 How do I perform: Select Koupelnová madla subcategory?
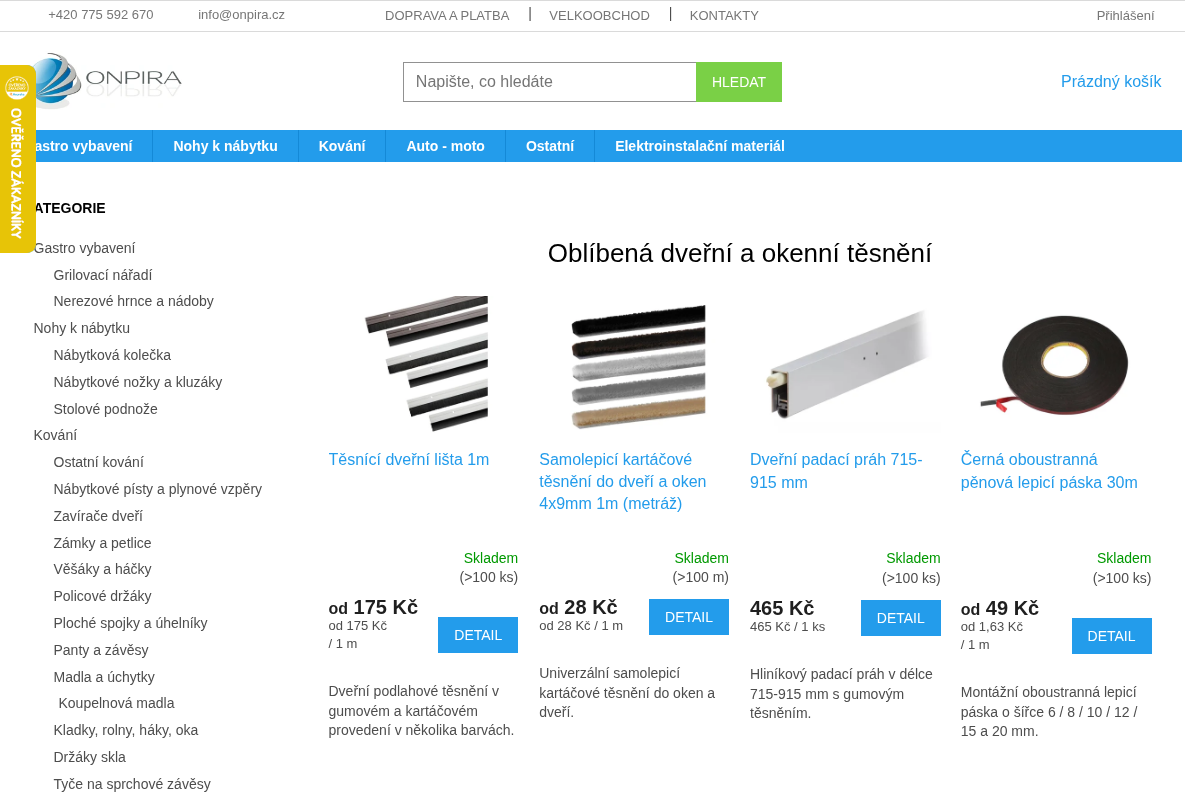click(116, 703)
